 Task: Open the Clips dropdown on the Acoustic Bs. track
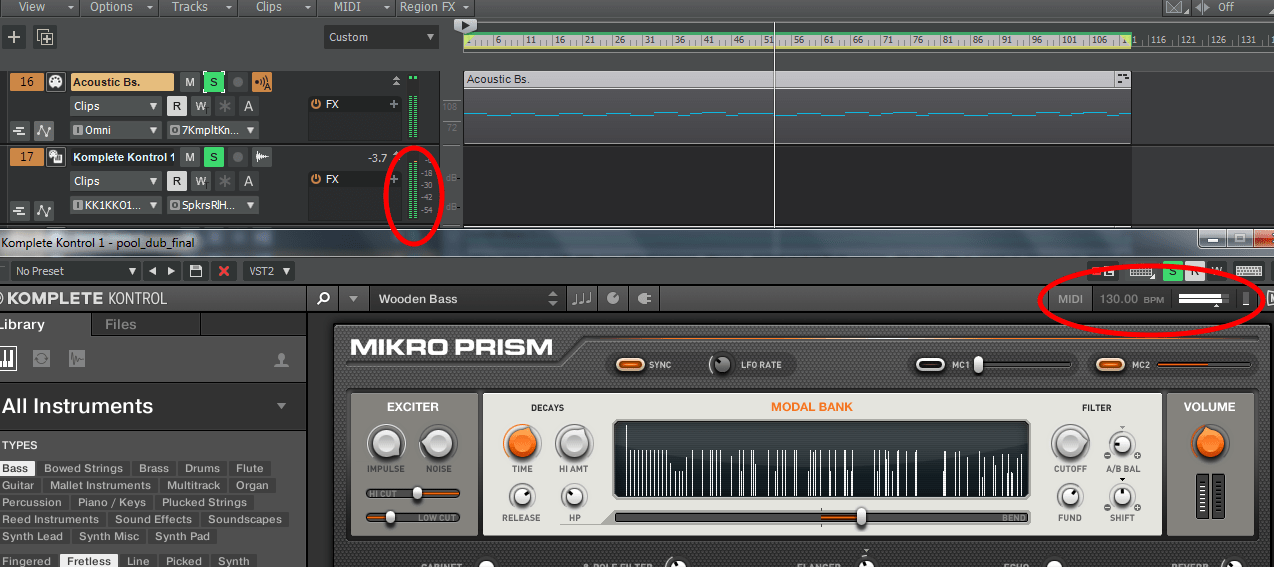(115, 106)
